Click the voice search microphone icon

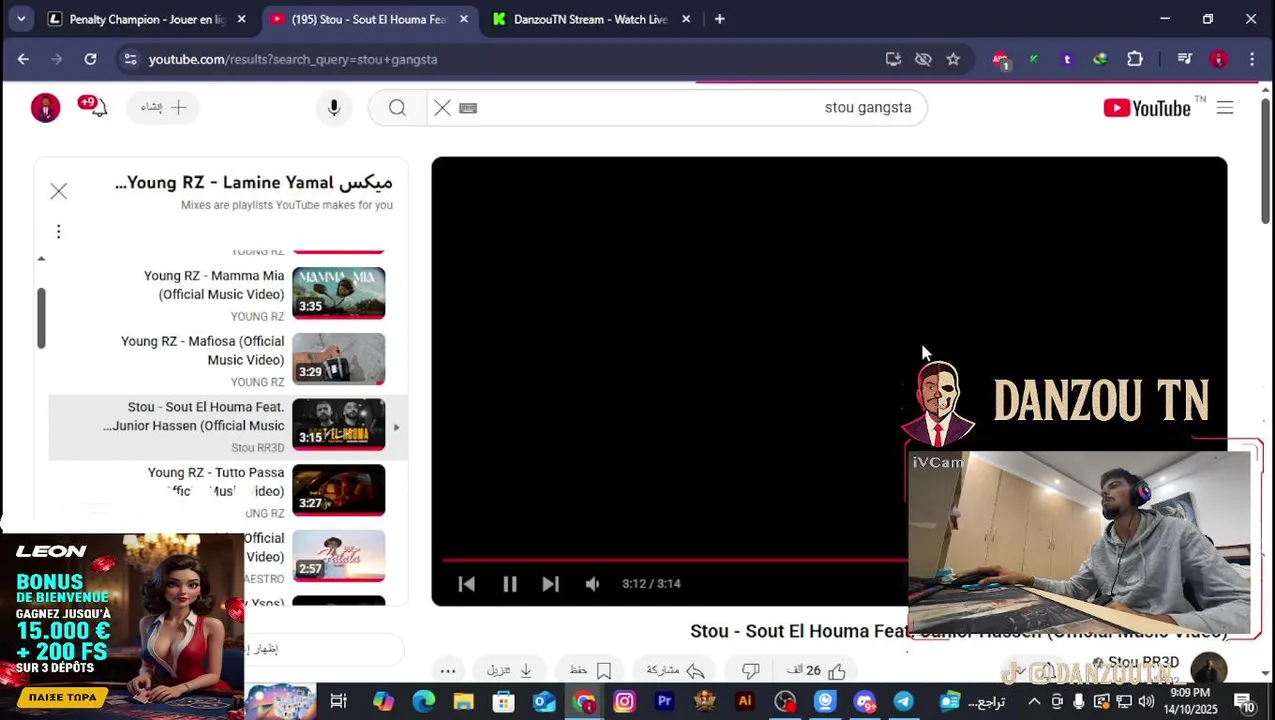(334, 107)
